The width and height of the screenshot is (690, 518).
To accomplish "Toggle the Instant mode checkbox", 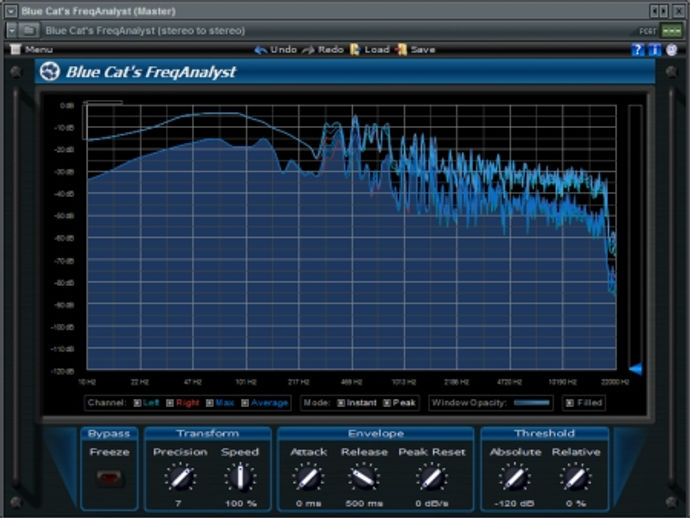I will 341,403.
